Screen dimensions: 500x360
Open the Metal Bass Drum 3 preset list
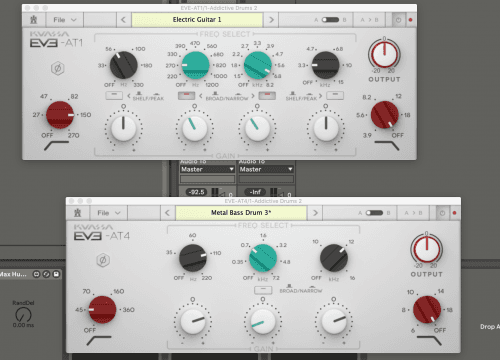[241, 213]
